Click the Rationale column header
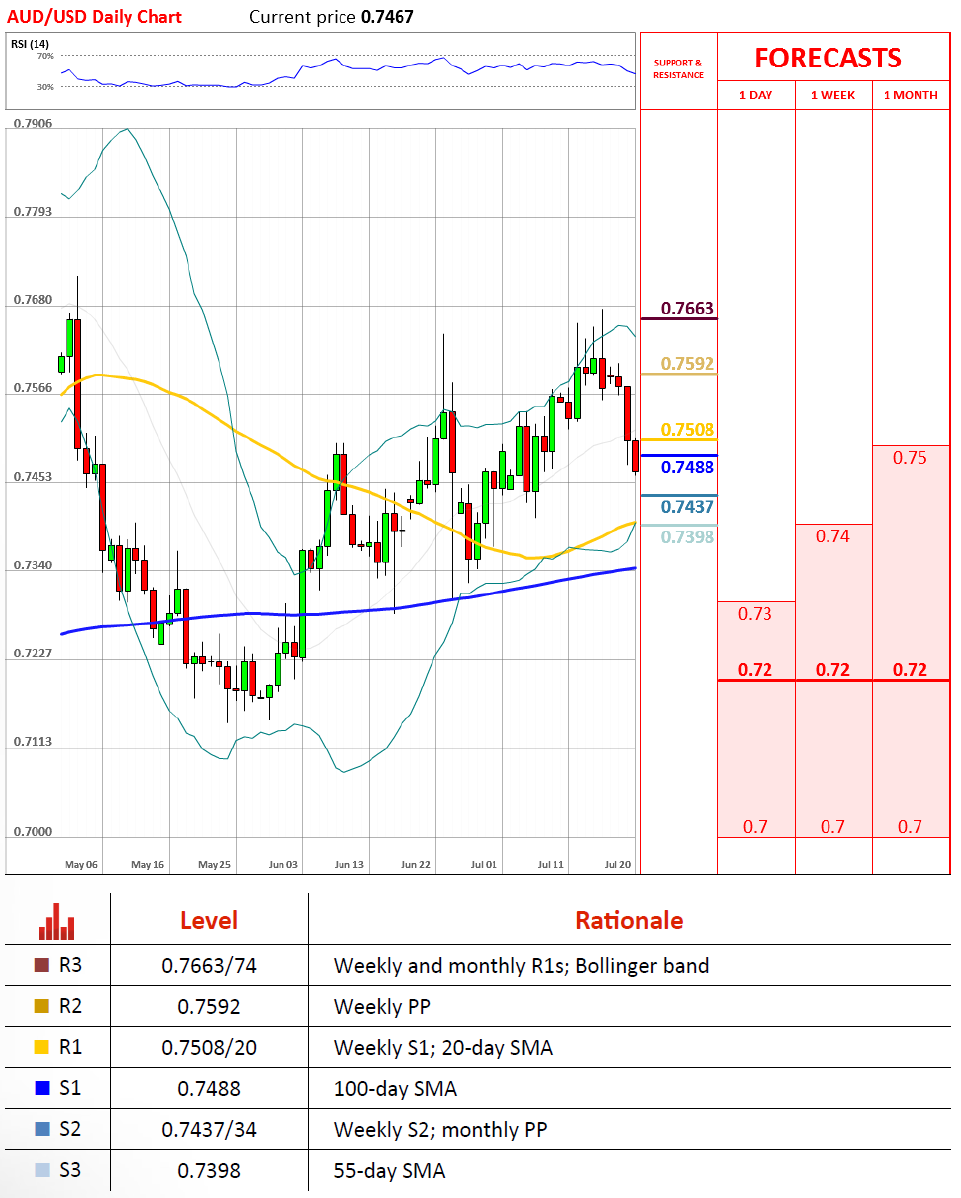 click(628, 920)
